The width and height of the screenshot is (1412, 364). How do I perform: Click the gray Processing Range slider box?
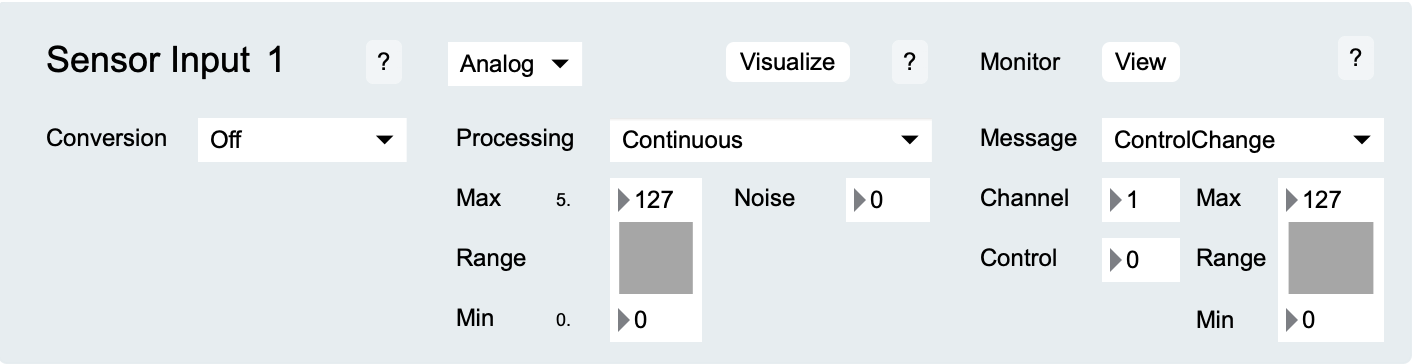pos(656,258)
